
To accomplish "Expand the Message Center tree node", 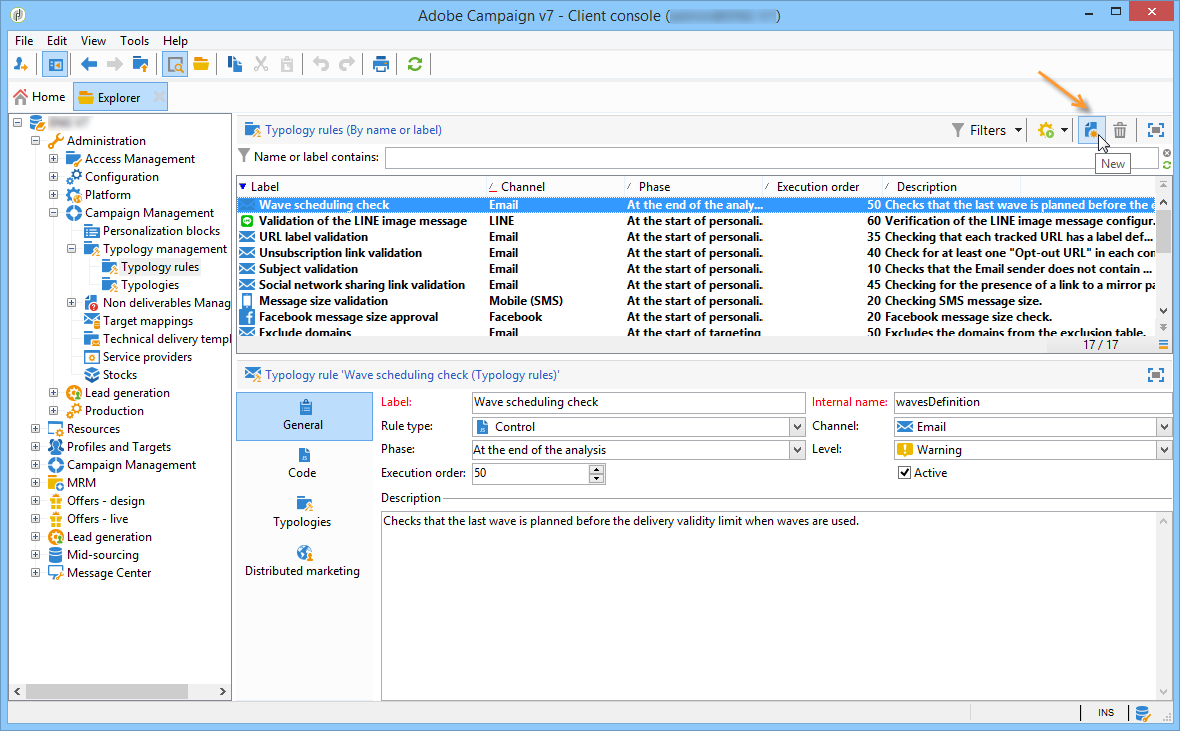I will click(x=35, y=573).
